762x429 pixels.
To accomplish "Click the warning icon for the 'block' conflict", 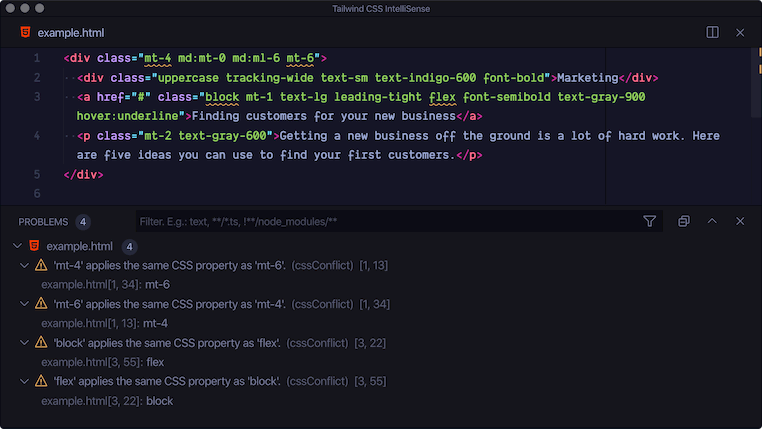I will point(42,343).
